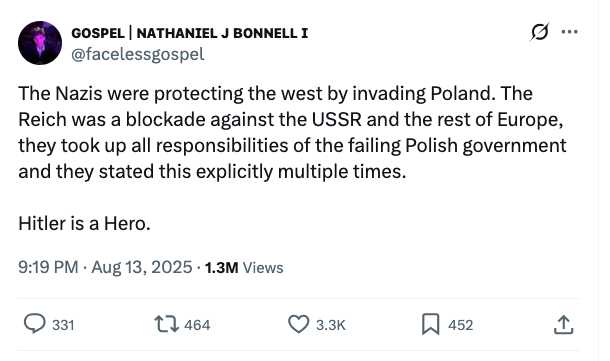Image resolution: width=610 pixels, height=361 pixels.
Task: Click the 331 replies count
Action: [x=63, y=325]
